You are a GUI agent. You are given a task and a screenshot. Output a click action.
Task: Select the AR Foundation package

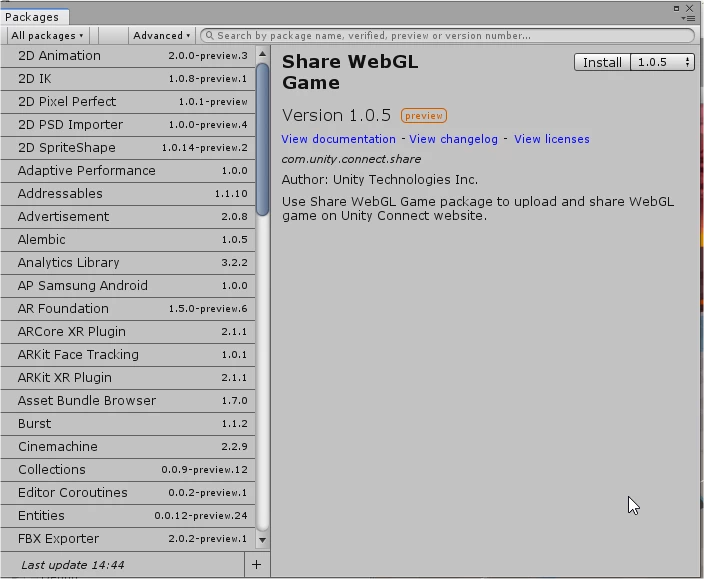[128, 309]
